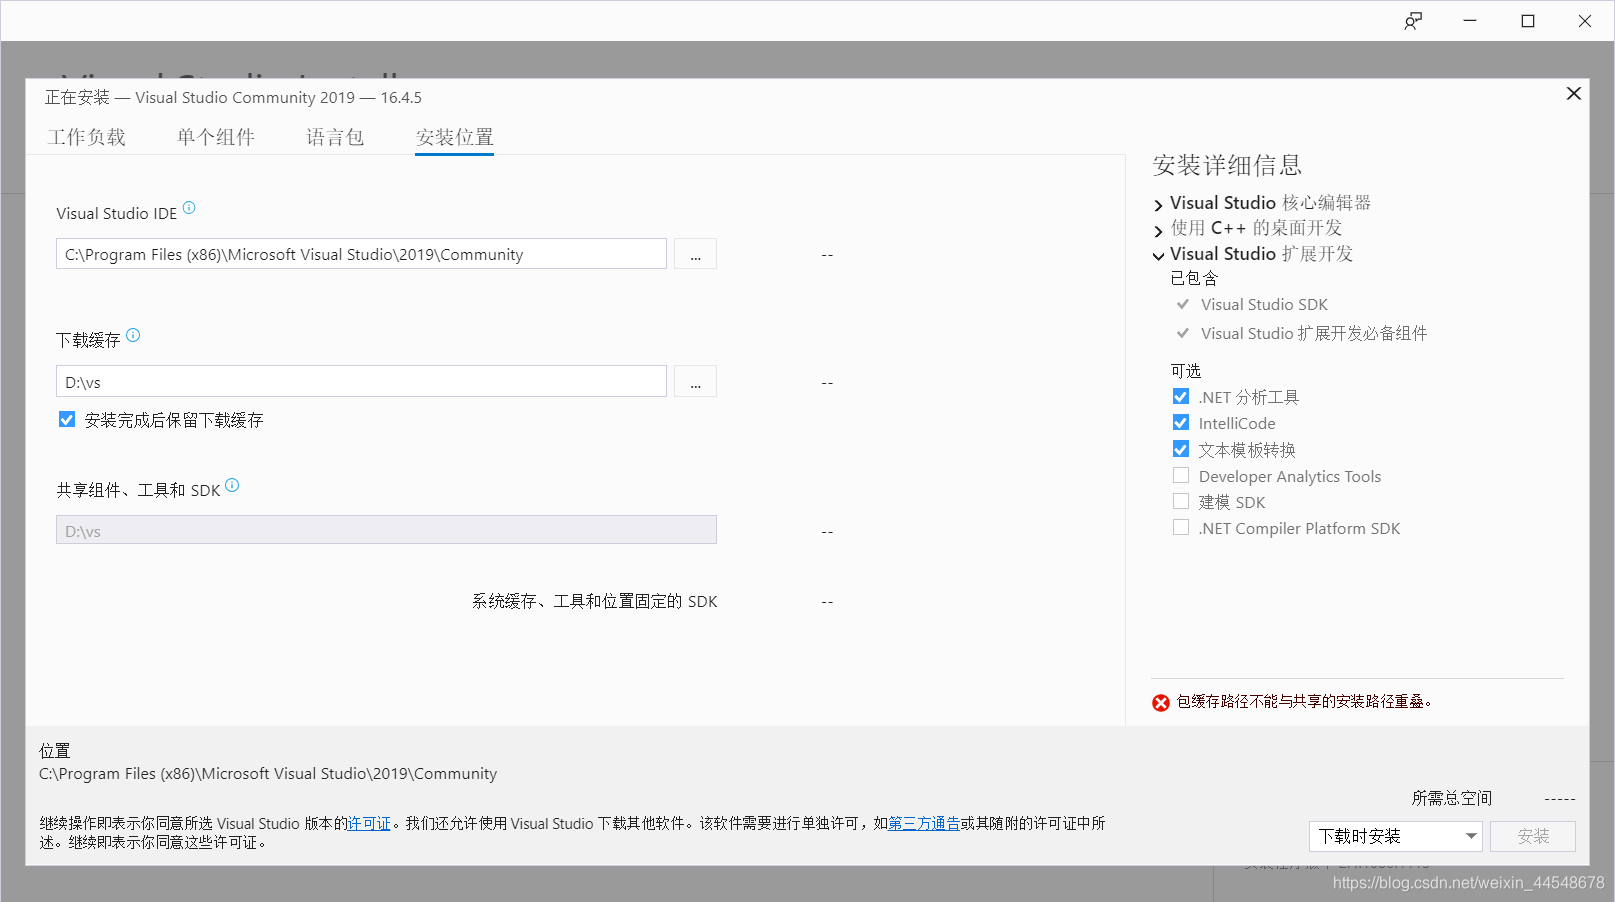Enable .NET Compiler Platform SDK checkbox
The image size is (1615, 902).
1181,528
